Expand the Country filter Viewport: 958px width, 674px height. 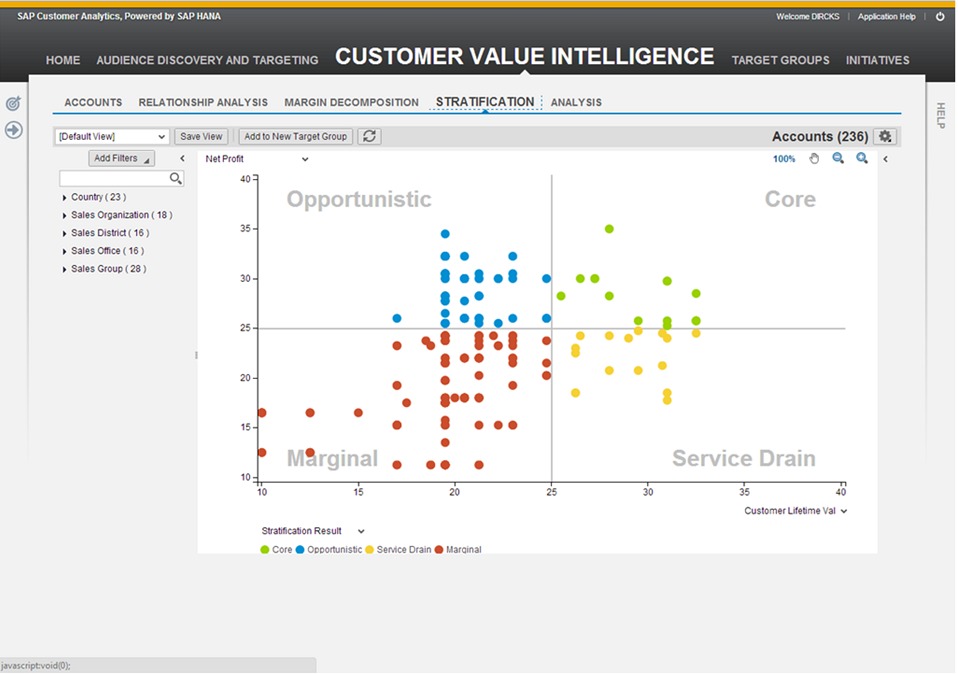tap(64, 197)
